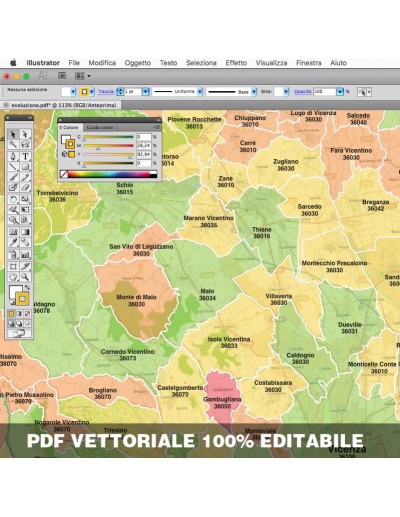The width and height of the screenshot is (400, 517).
Task: Click the Y value field showing 92,94
Action: coord(144,154)
